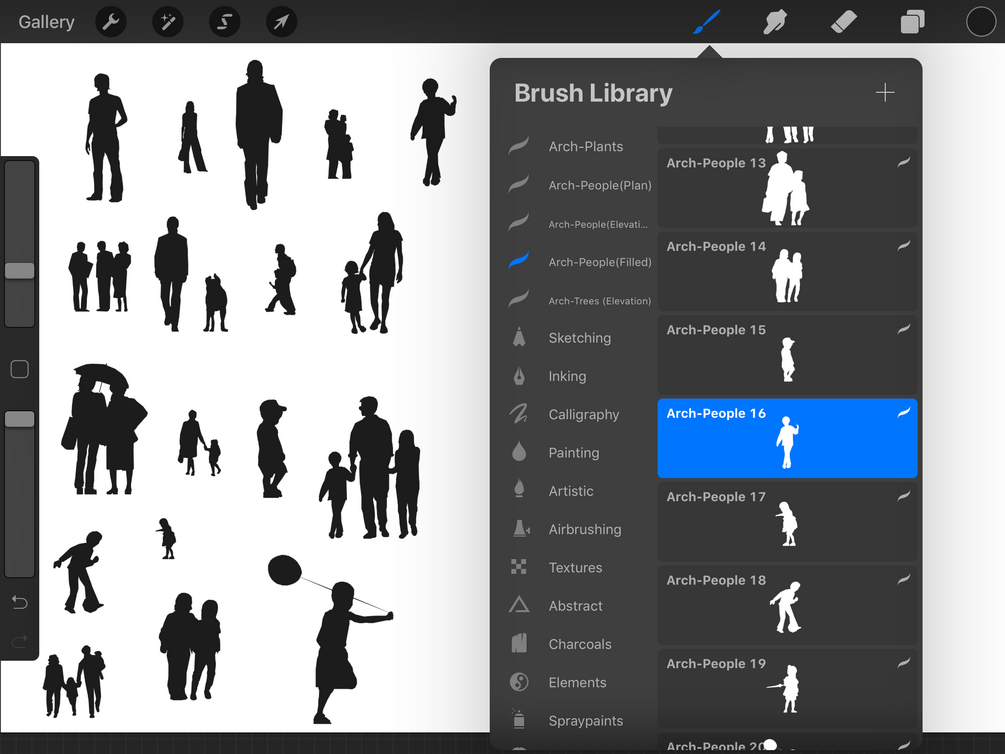Viewport: 1005px width, 754px height.
Task: Tap the stroke icon on Arch-People 19
Action: click(x=904, y=662)
